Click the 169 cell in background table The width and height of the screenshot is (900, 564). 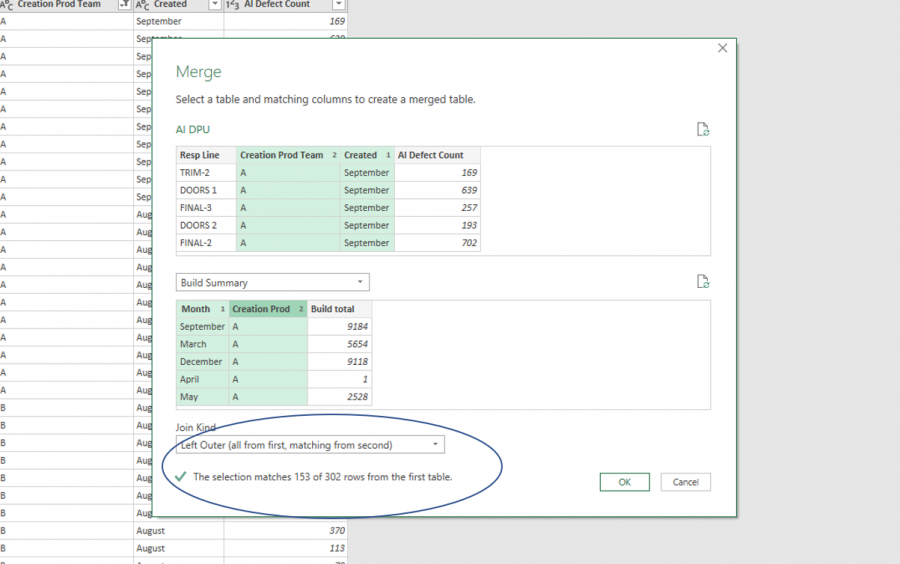(285, 21)
